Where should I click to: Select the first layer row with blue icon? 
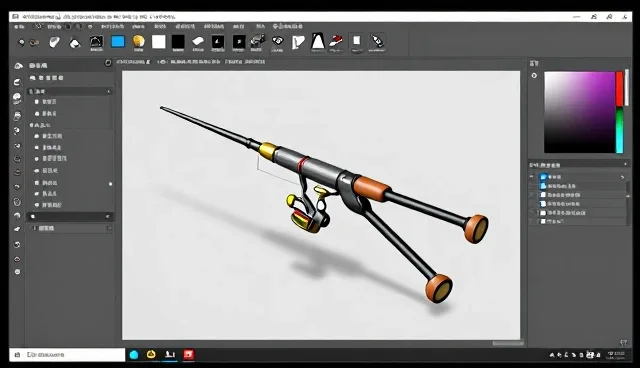tap(579, 177)
